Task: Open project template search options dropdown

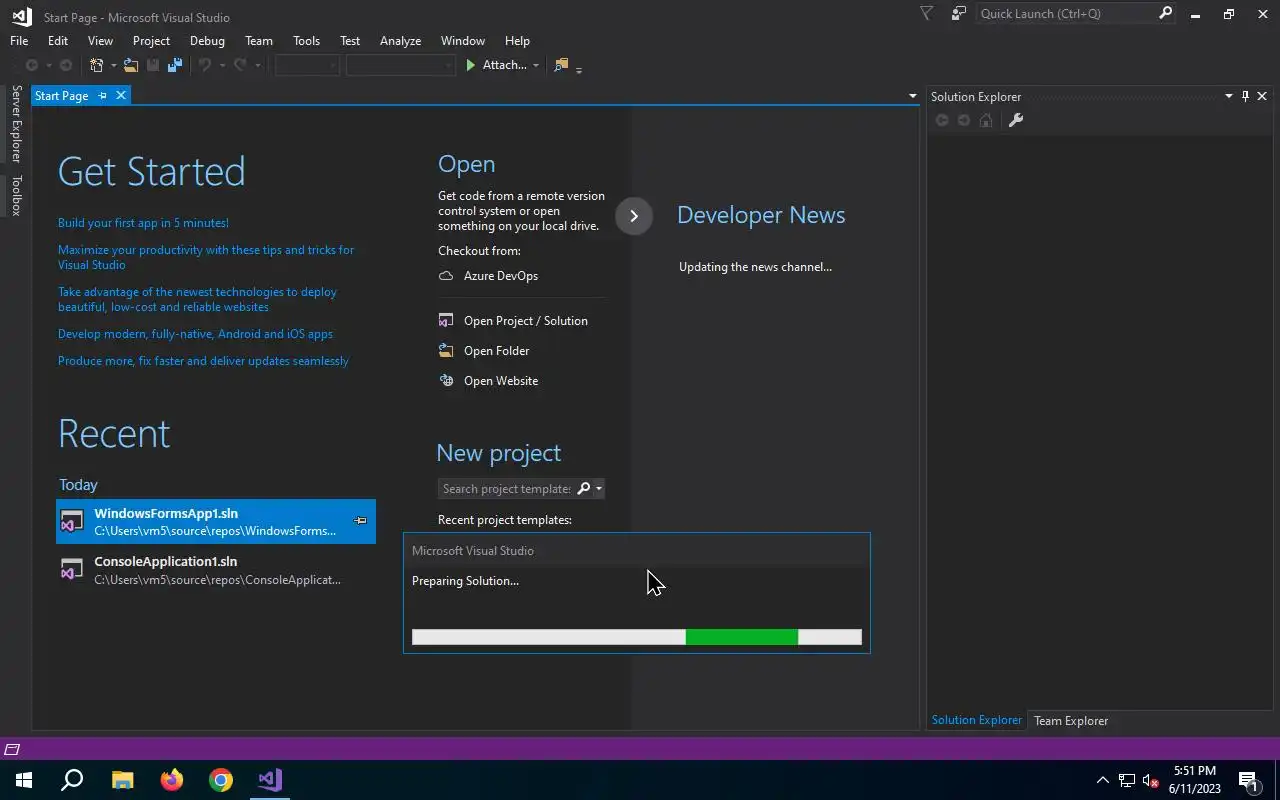Action: pos(598,488)
